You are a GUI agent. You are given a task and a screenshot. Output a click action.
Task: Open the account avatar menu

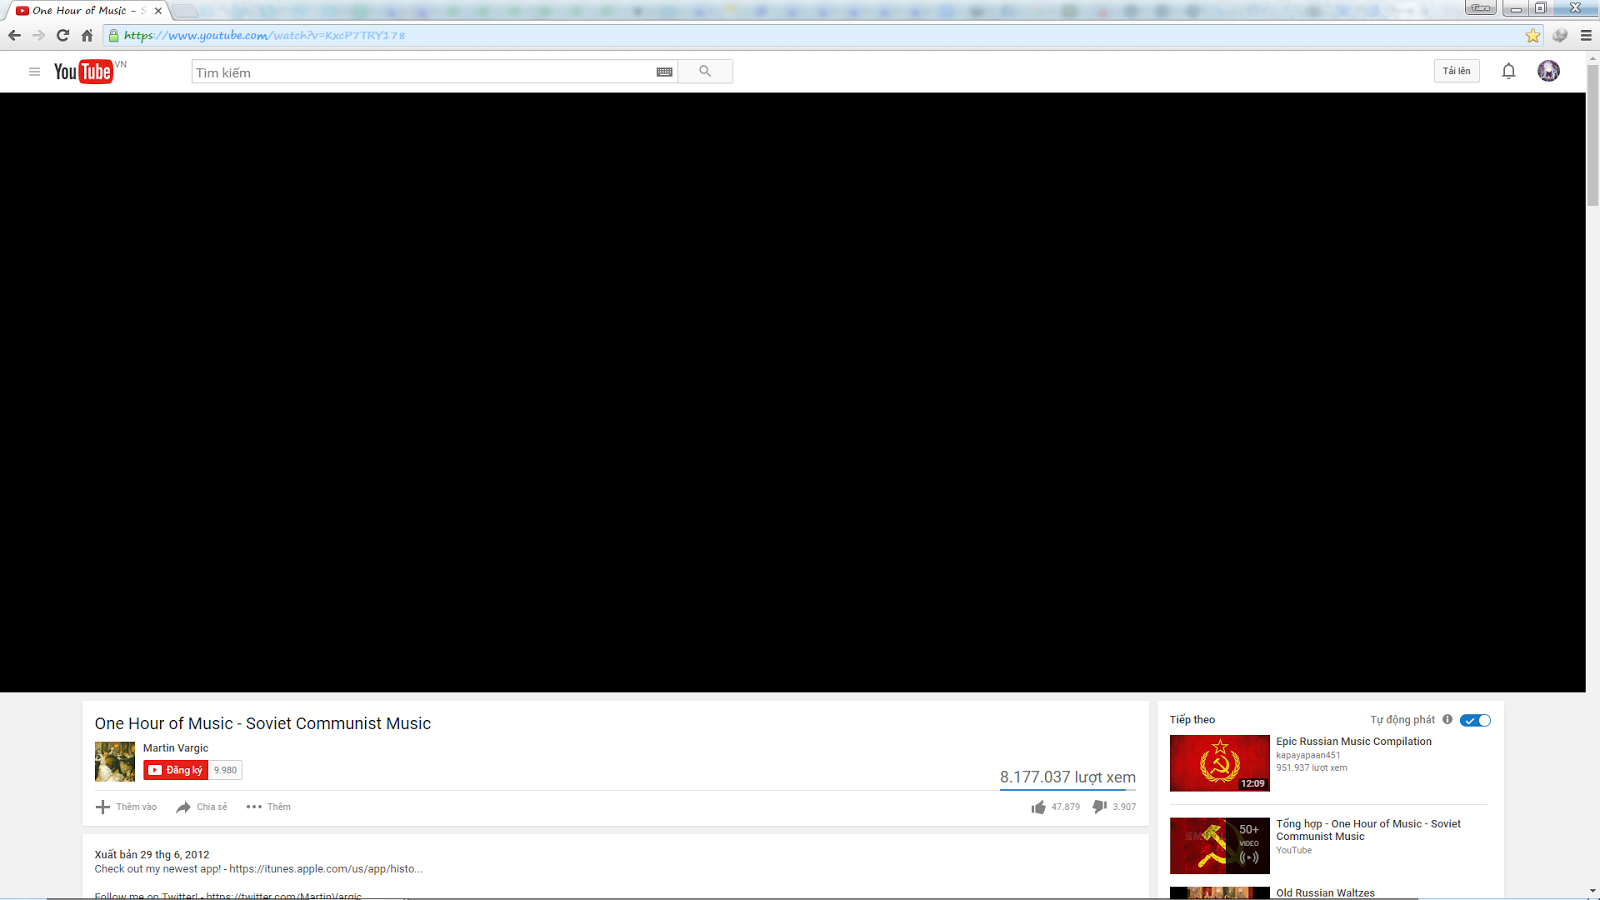1548,71
